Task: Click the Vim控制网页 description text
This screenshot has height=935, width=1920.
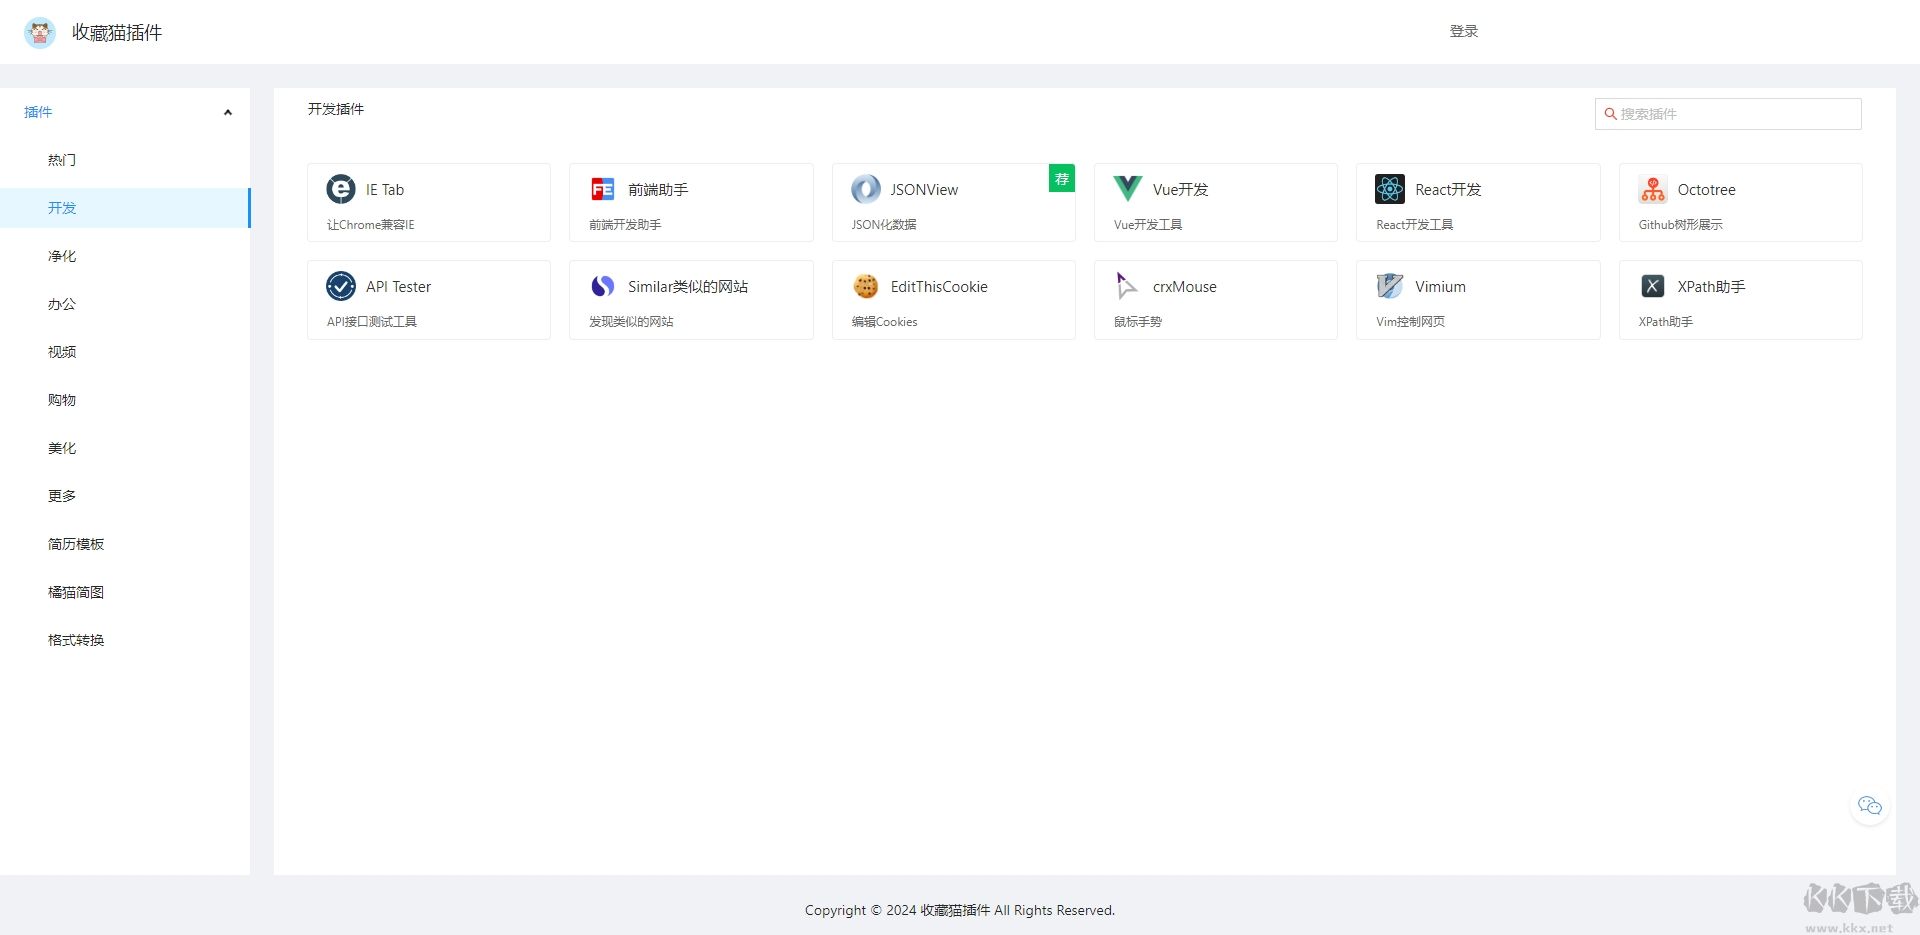Action: 1410,321
